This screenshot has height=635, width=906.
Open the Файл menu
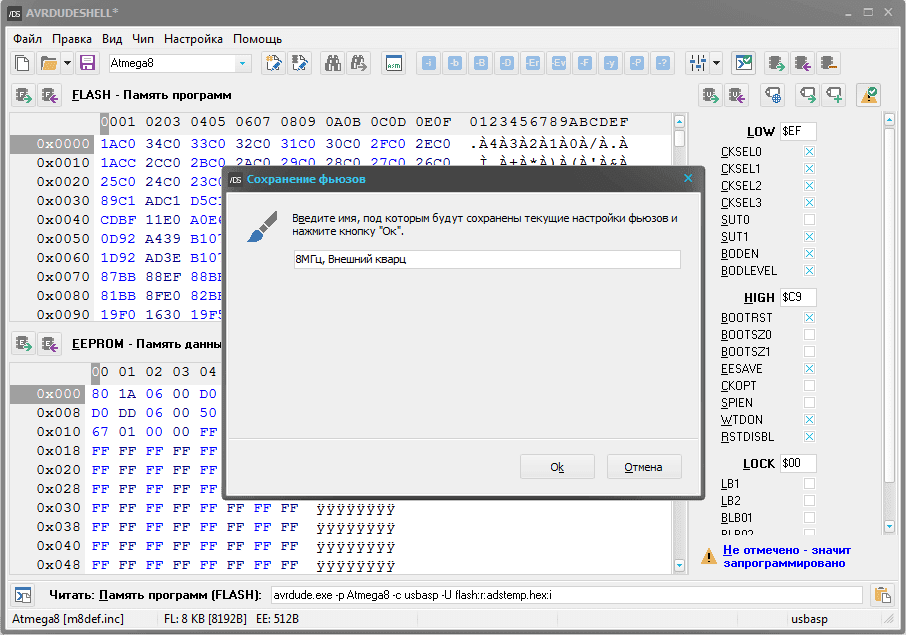pos(27,39)
